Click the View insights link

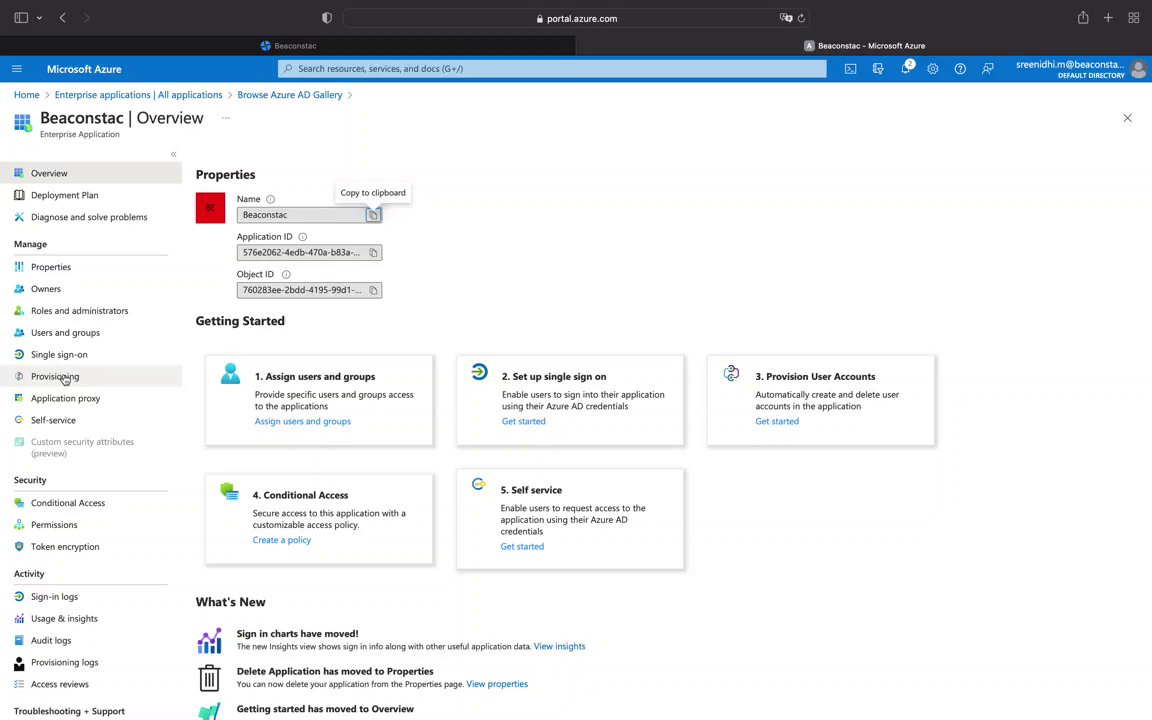(x=559, y=647)
